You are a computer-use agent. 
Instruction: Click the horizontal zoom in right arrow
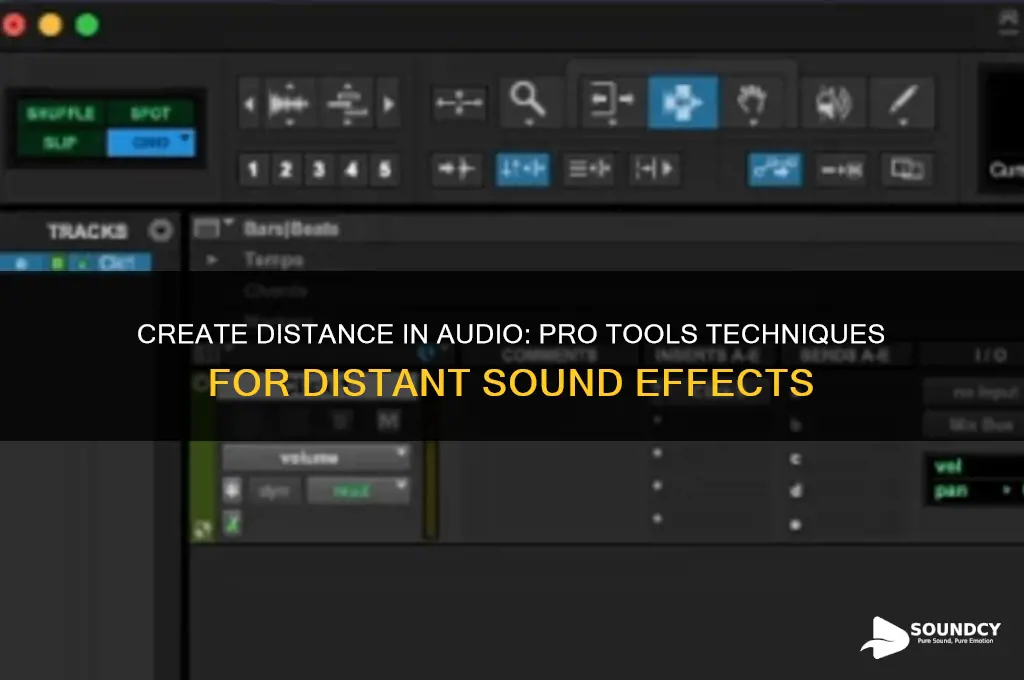click(389, 103)
